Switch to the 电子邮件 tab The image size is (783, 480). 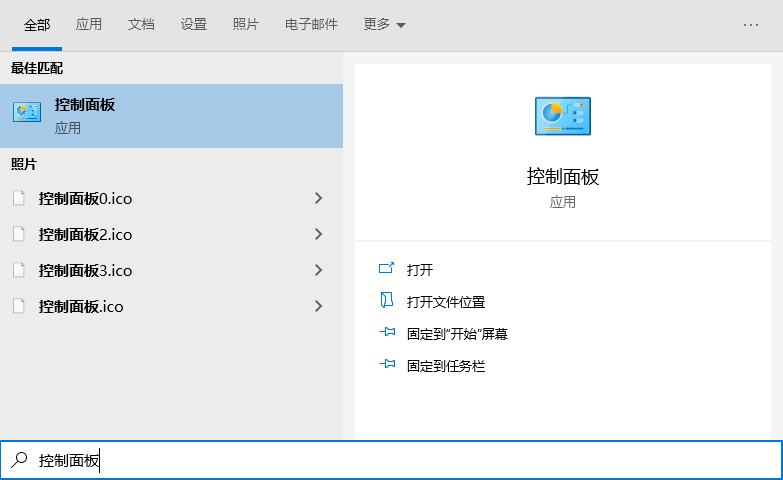pos(311,24)
